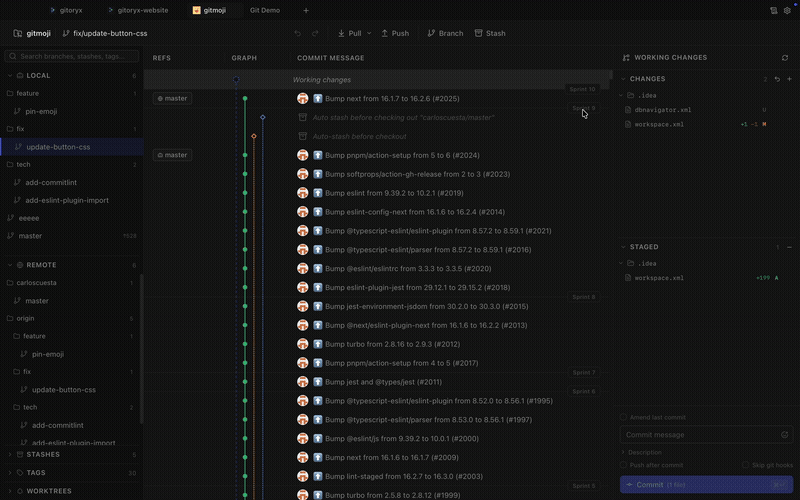800x500 pixels.
Task: Stage all changes with the plus icon
Action: (x=789, y=79)
